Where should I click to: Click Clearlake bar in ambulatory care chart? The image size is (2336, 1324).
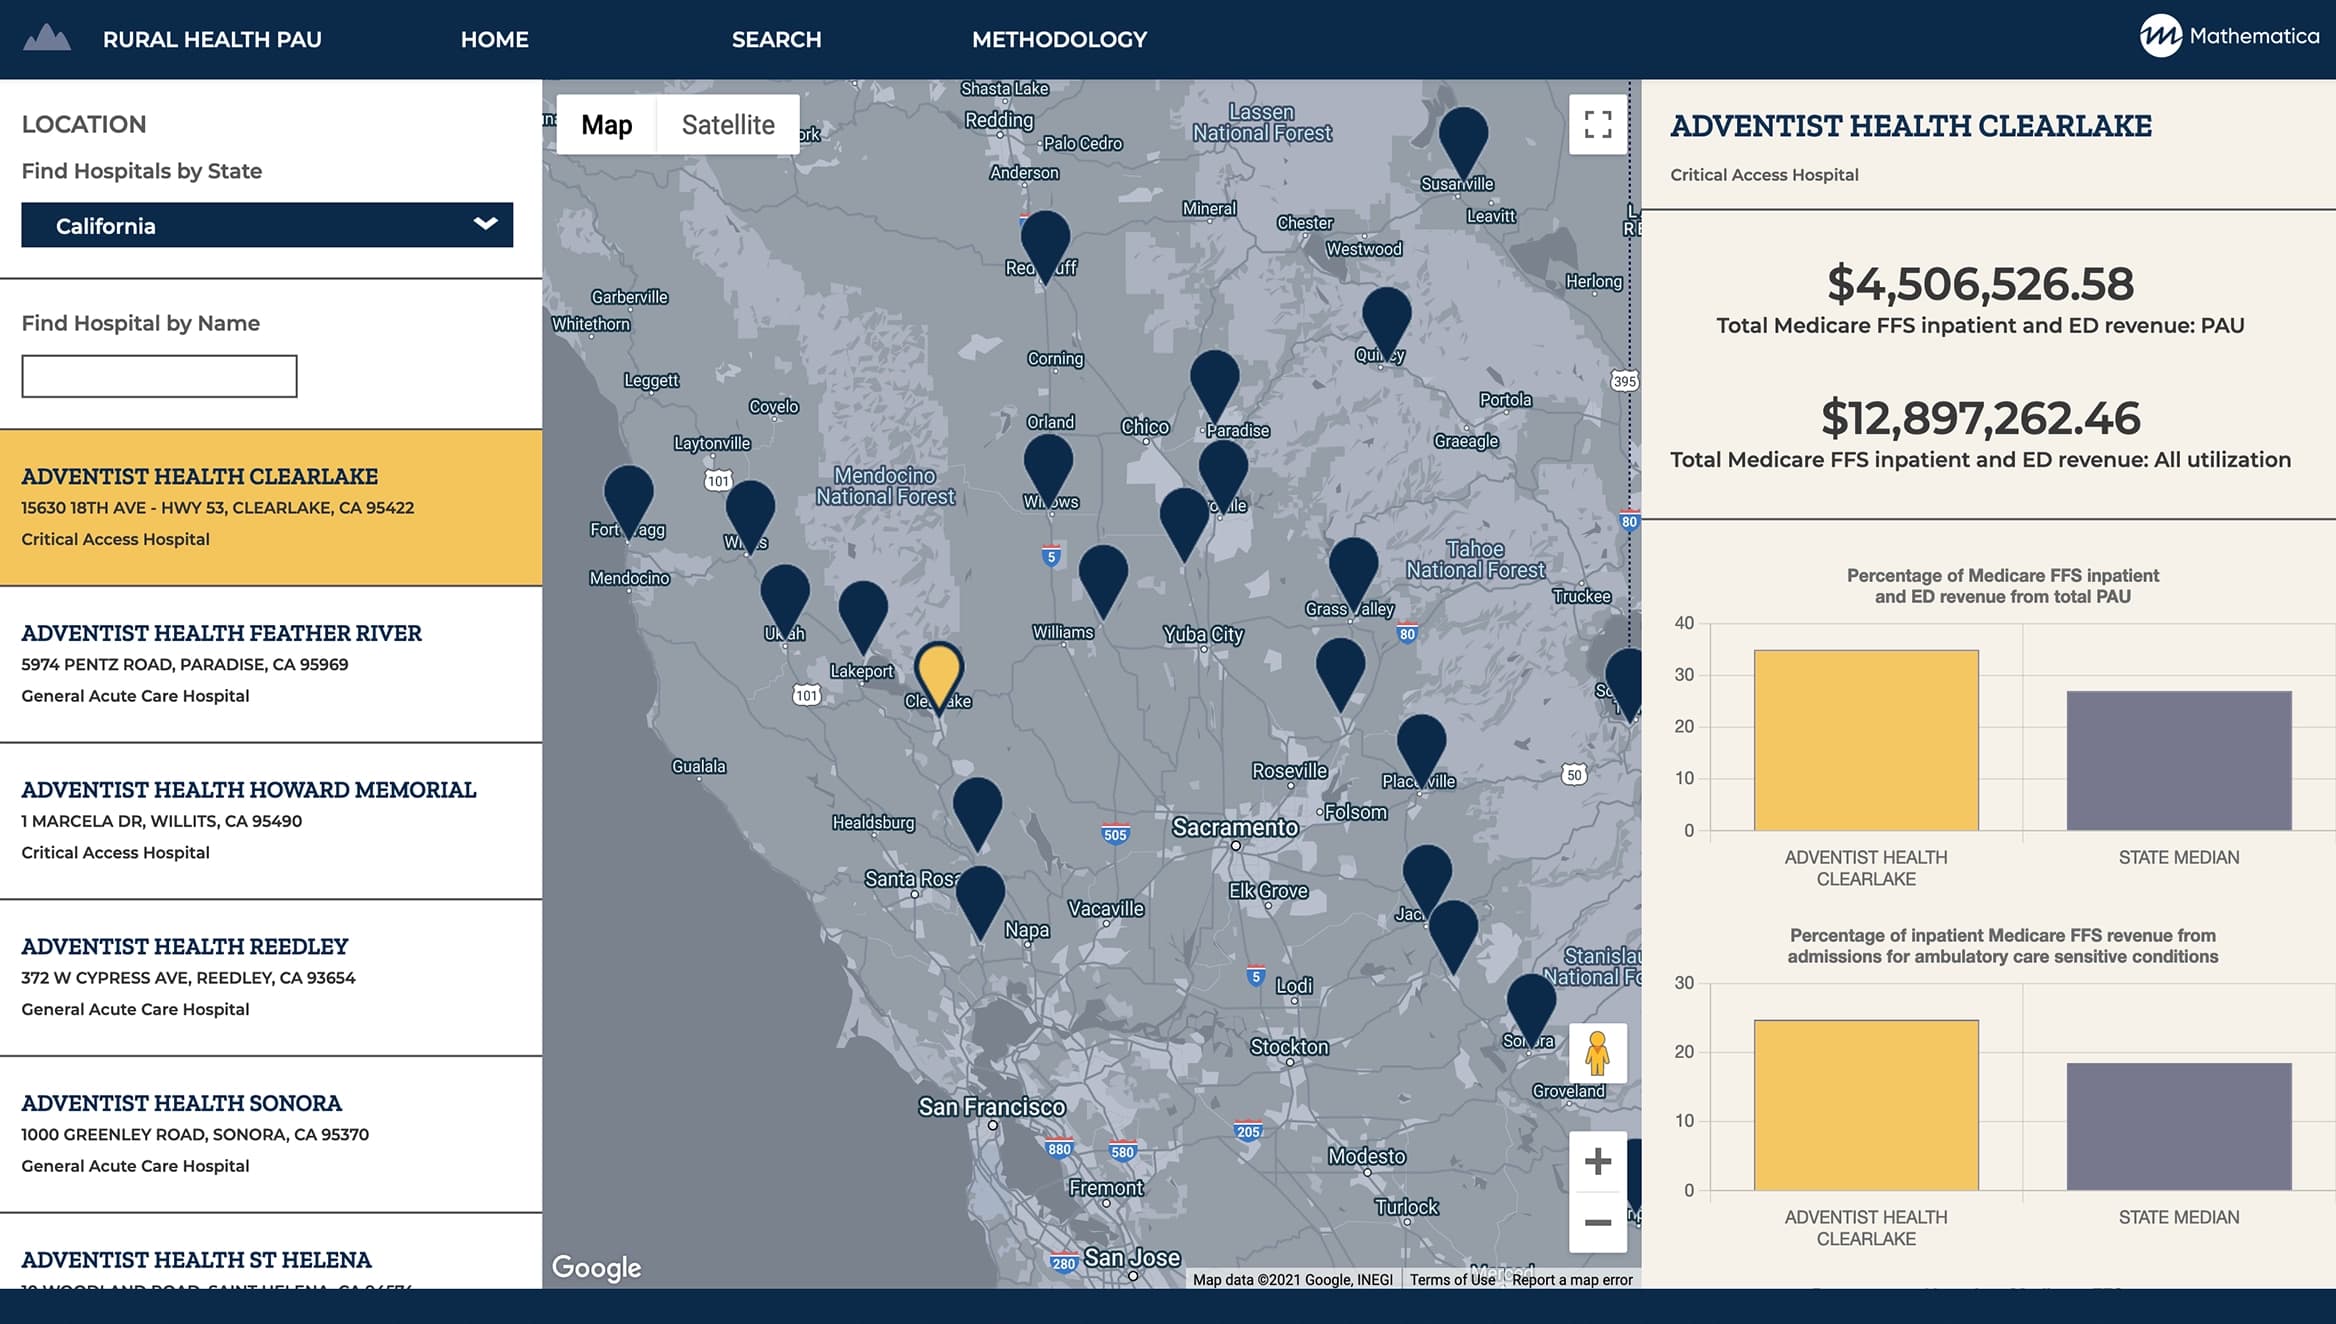click(x=1866, y=1105)
